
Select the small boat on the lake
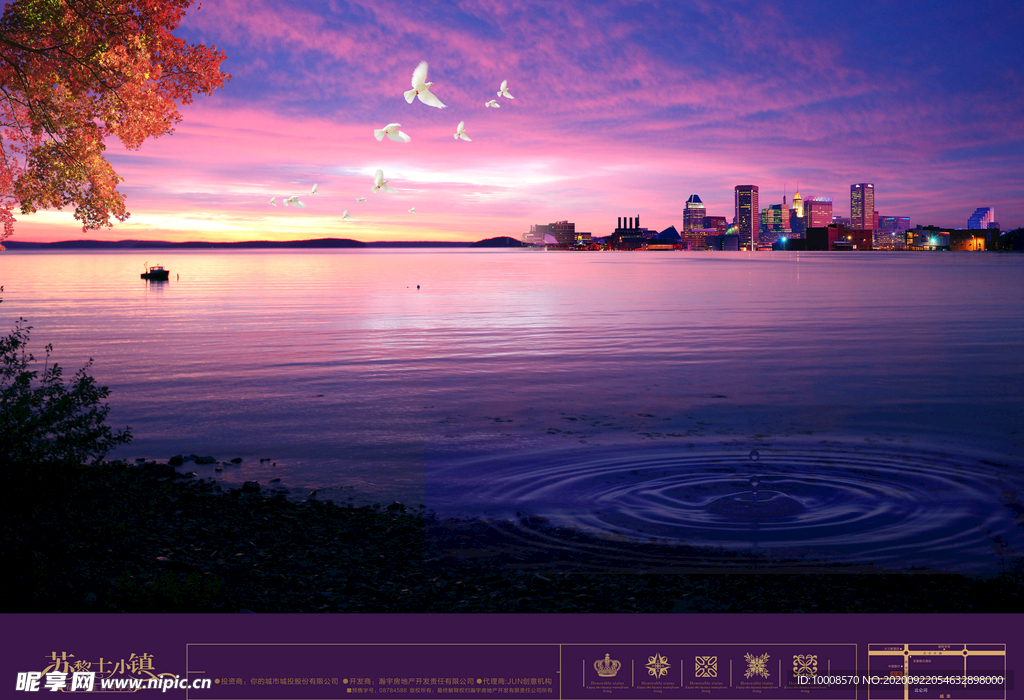click(x=155, y=272)
